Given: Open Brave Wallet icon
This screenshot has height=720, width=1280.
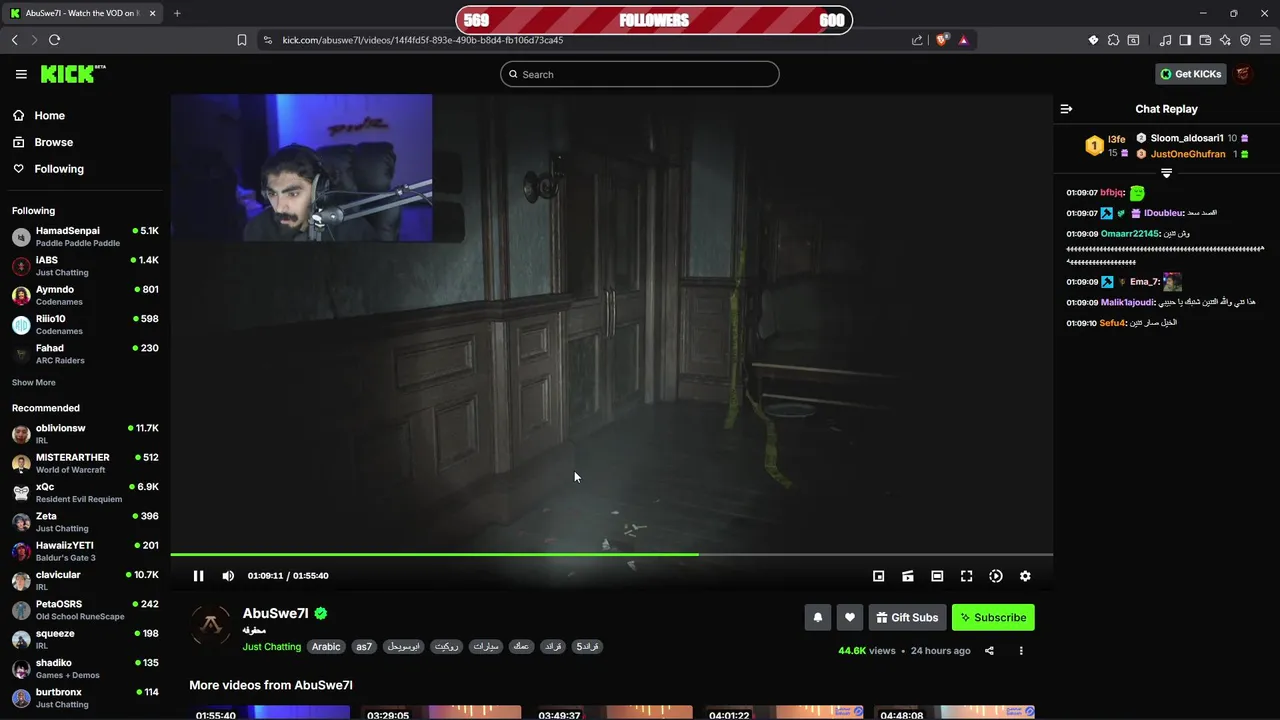Looking at the screenshot, I should pyautogui.click(x=1205, y=40).
